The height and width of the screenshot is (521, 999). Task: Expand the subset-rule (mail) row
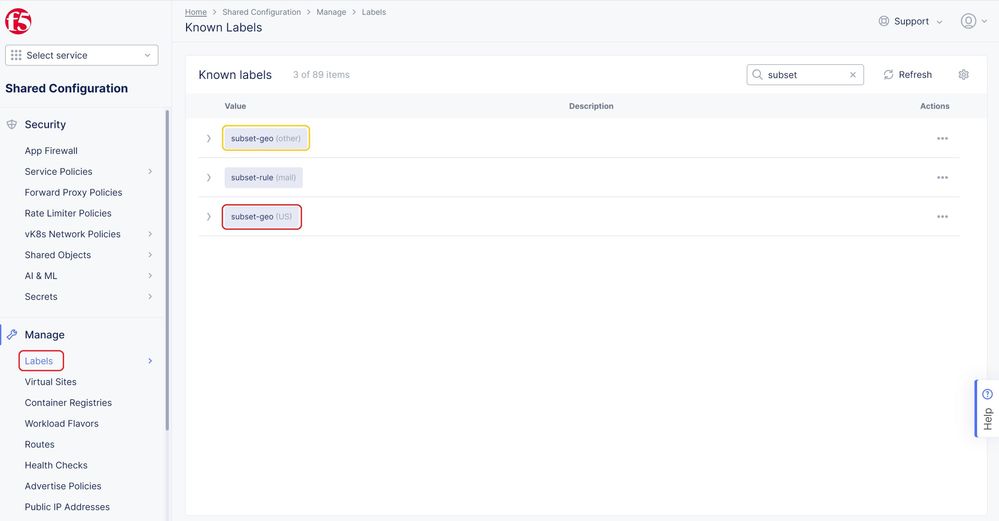pyautogui.click(x=209, y=178)
